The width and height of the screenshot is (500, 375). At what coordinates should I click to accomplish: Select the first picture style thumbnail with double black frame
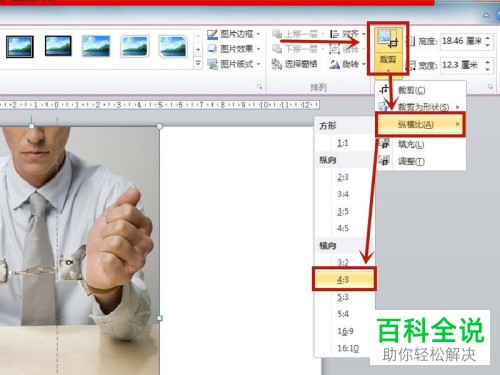click(x=20, y=47)
